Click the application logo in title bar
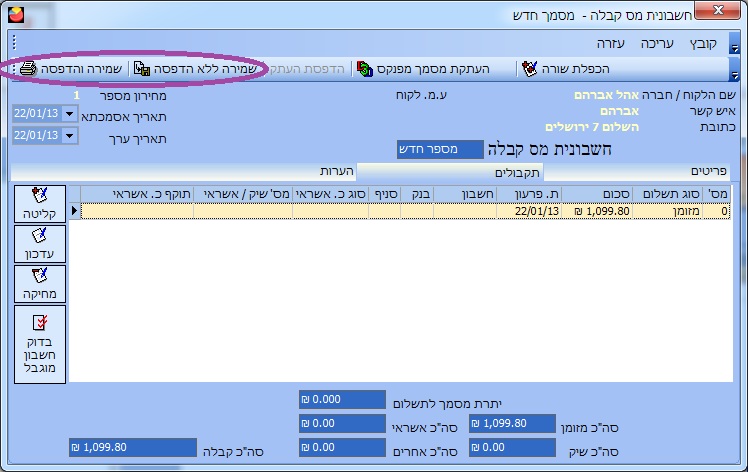 16,15
